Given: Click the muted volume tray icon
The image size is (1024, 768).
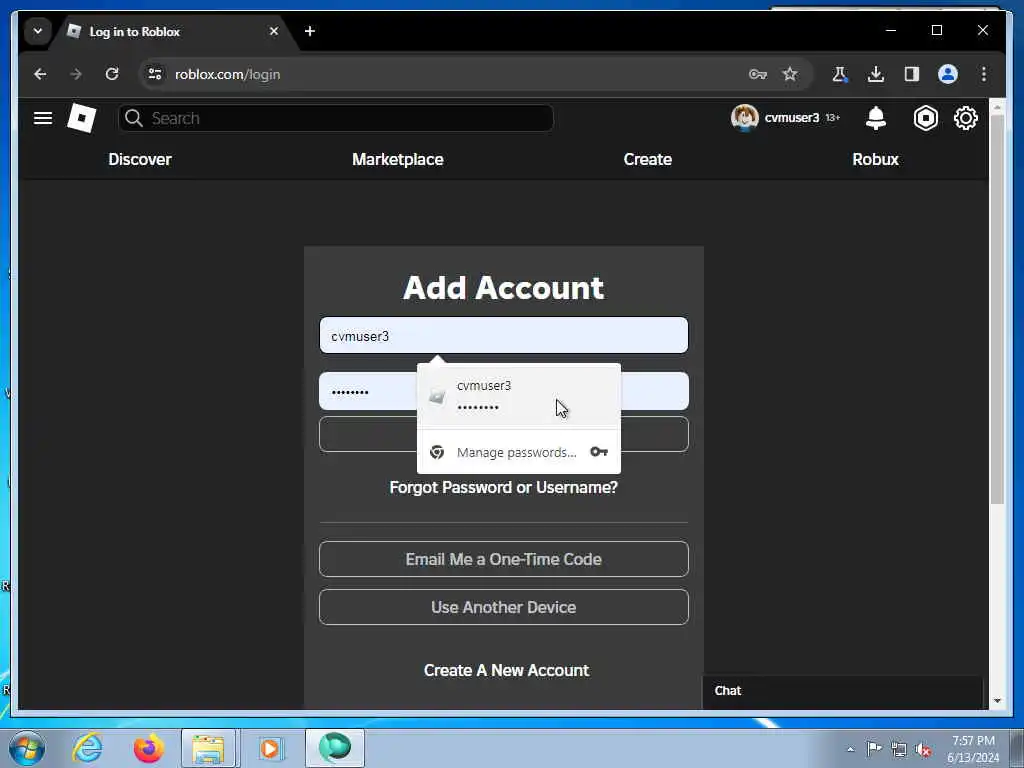Looking at the screenshot, I should click(x=923, y=750).
